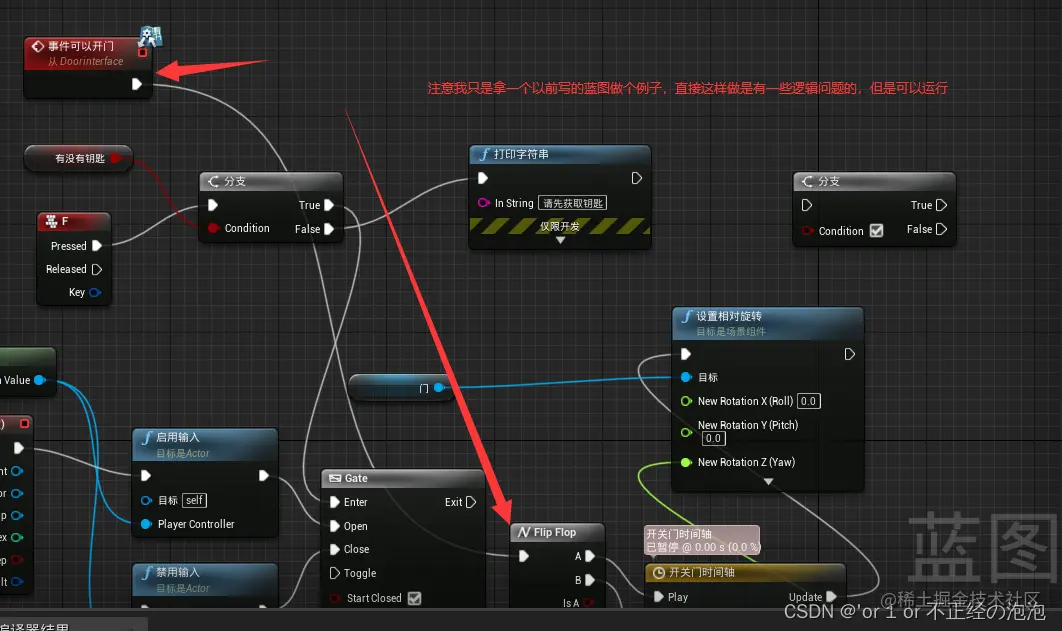Select the Flip Flop node title
The height and width of the screenshot is (631, 1062).
click(555, 532)
